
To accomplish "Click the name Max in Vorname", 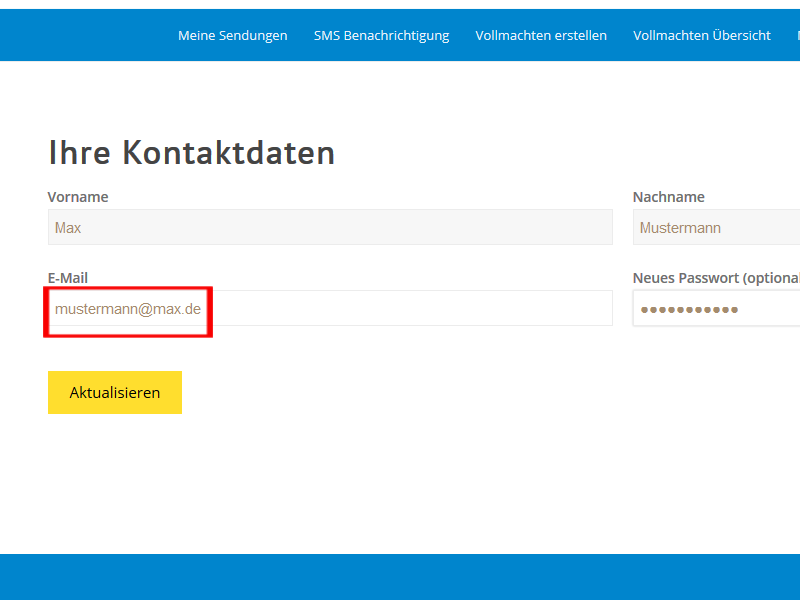I will coord(68,228).
